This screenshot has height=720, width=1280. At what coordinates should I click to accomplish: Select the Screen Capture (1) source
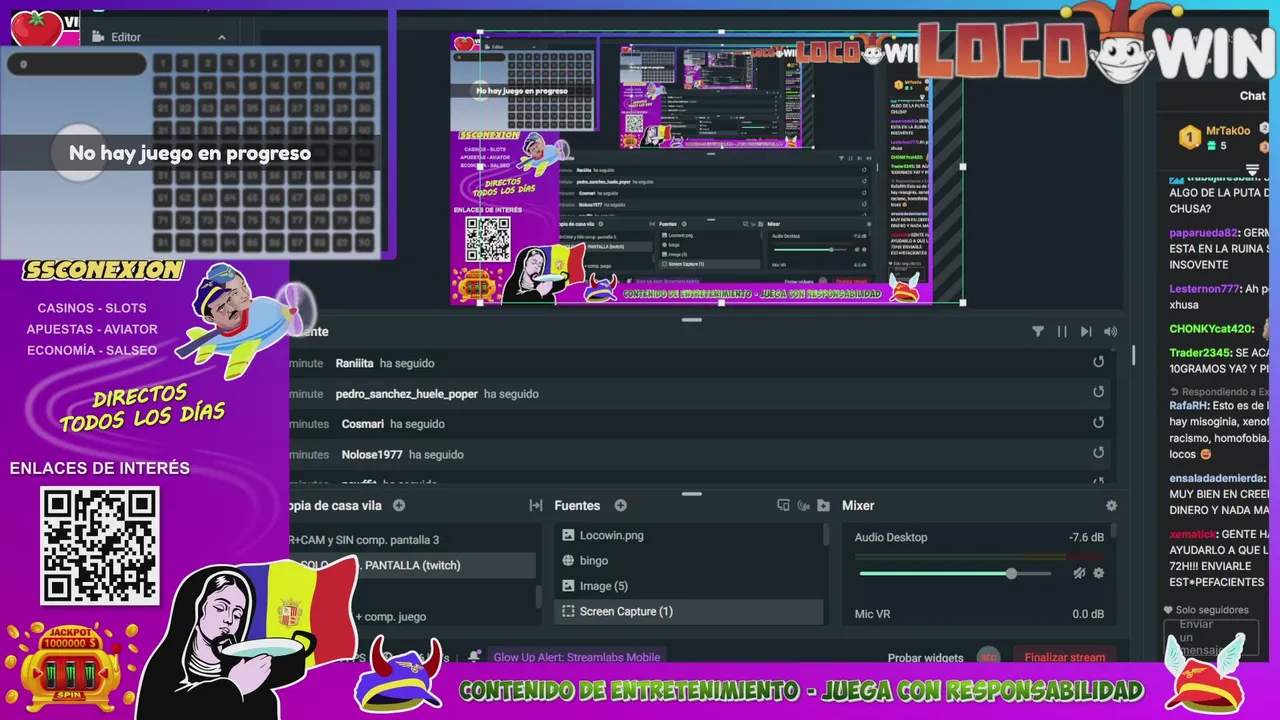(689, 611)
